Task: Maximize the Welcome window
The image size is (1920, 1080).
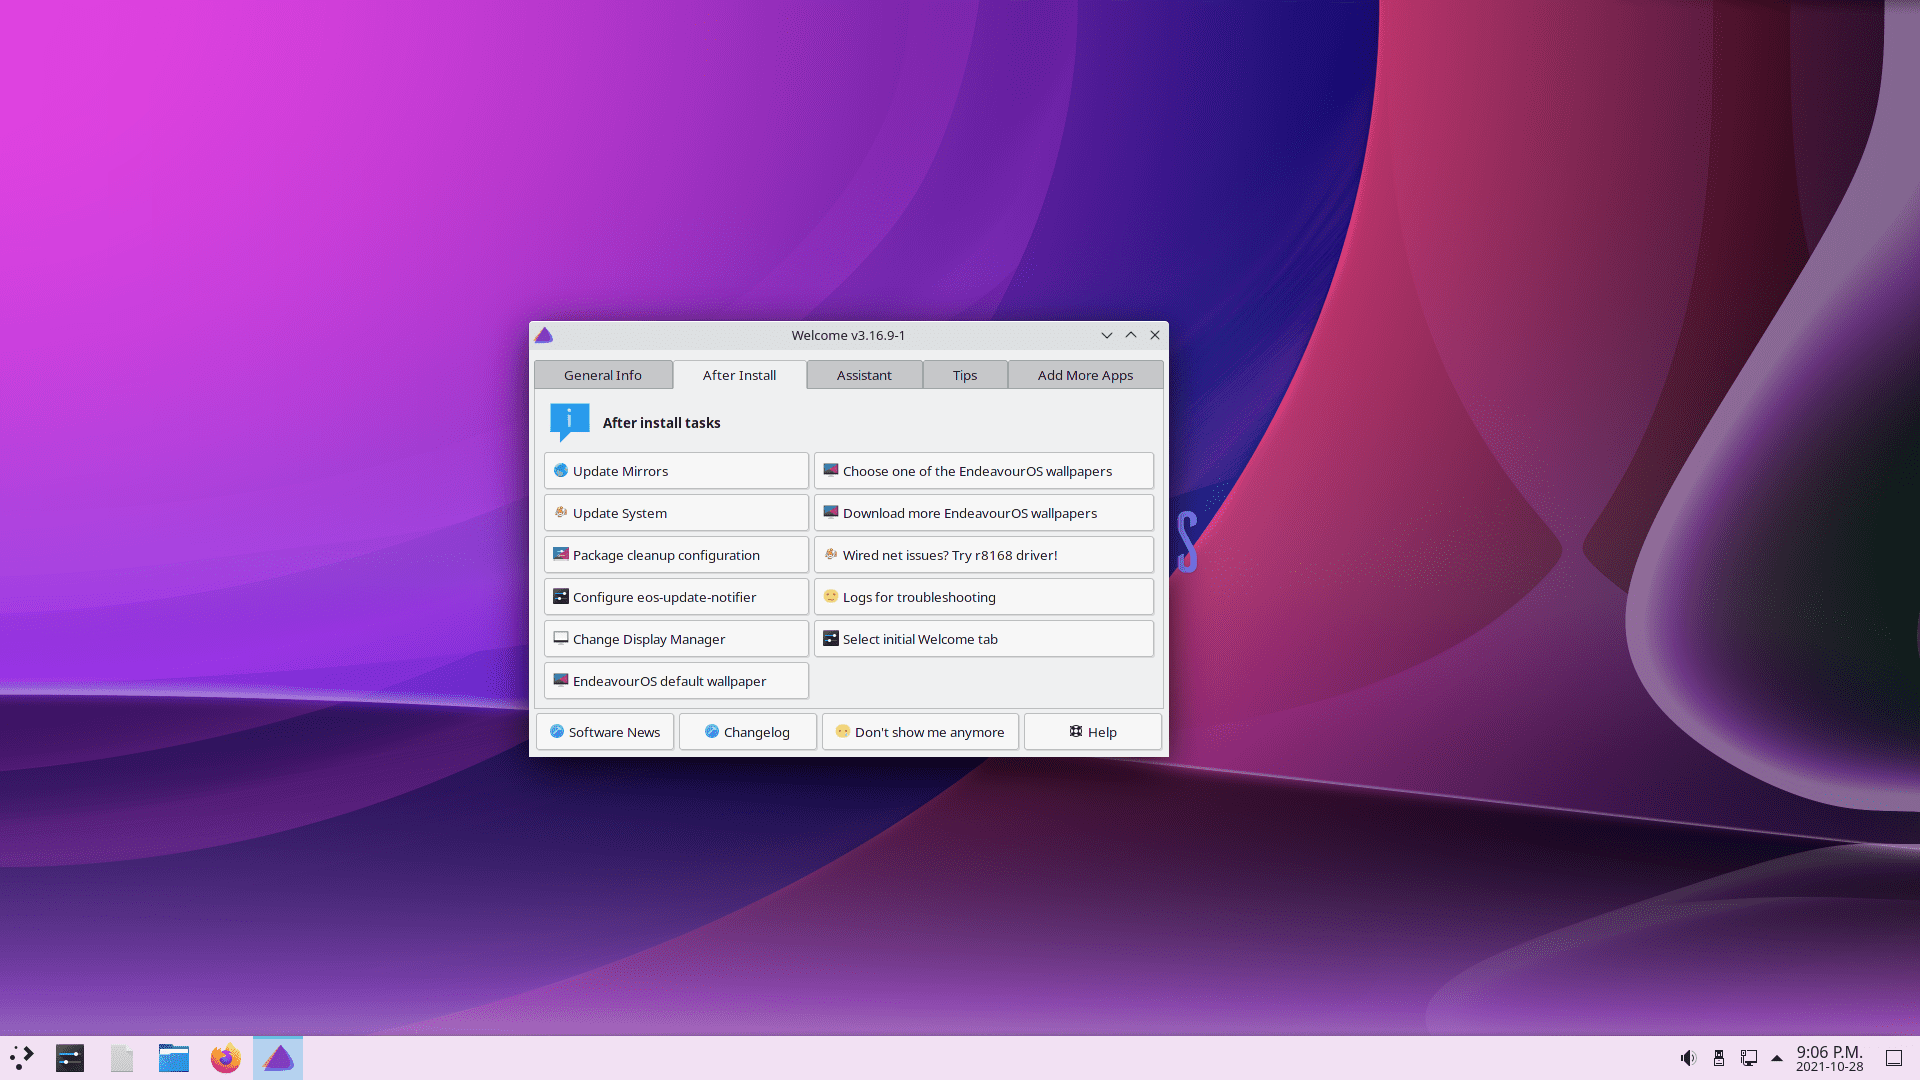Action: pyautogui.click(x=1131, y=335)
